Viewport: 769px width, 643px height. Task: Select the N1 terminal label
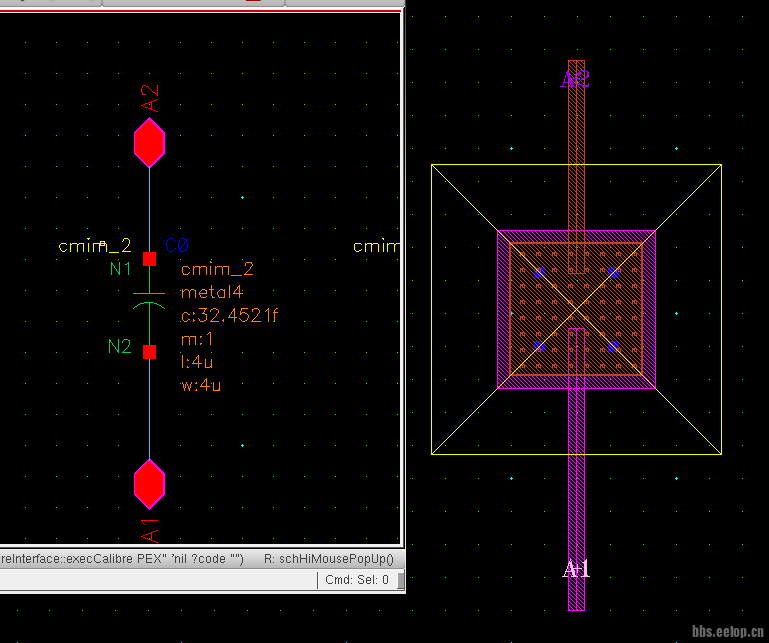click(120, 269)
